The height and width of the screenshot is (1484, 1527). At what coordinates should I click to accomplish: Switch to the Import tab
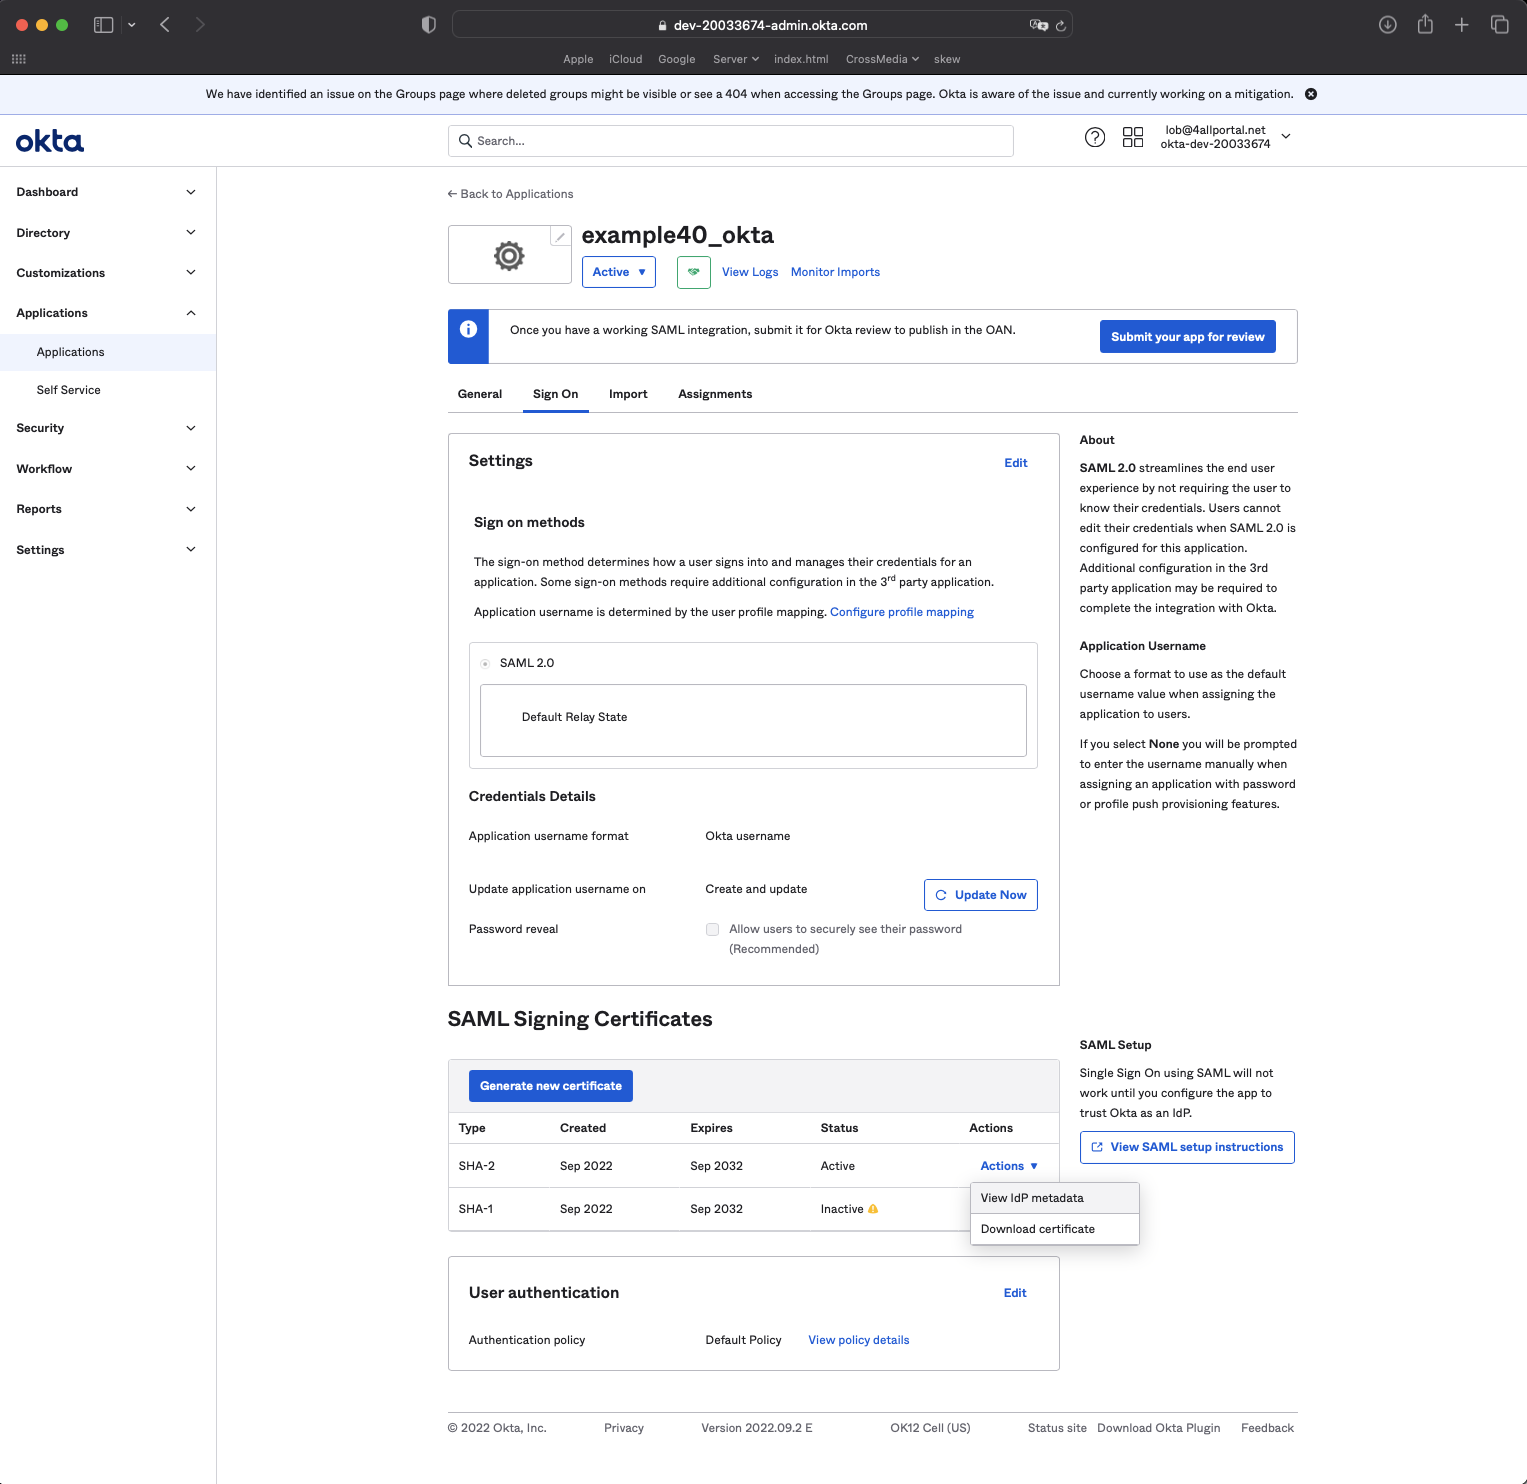click(x=628, y=394)
